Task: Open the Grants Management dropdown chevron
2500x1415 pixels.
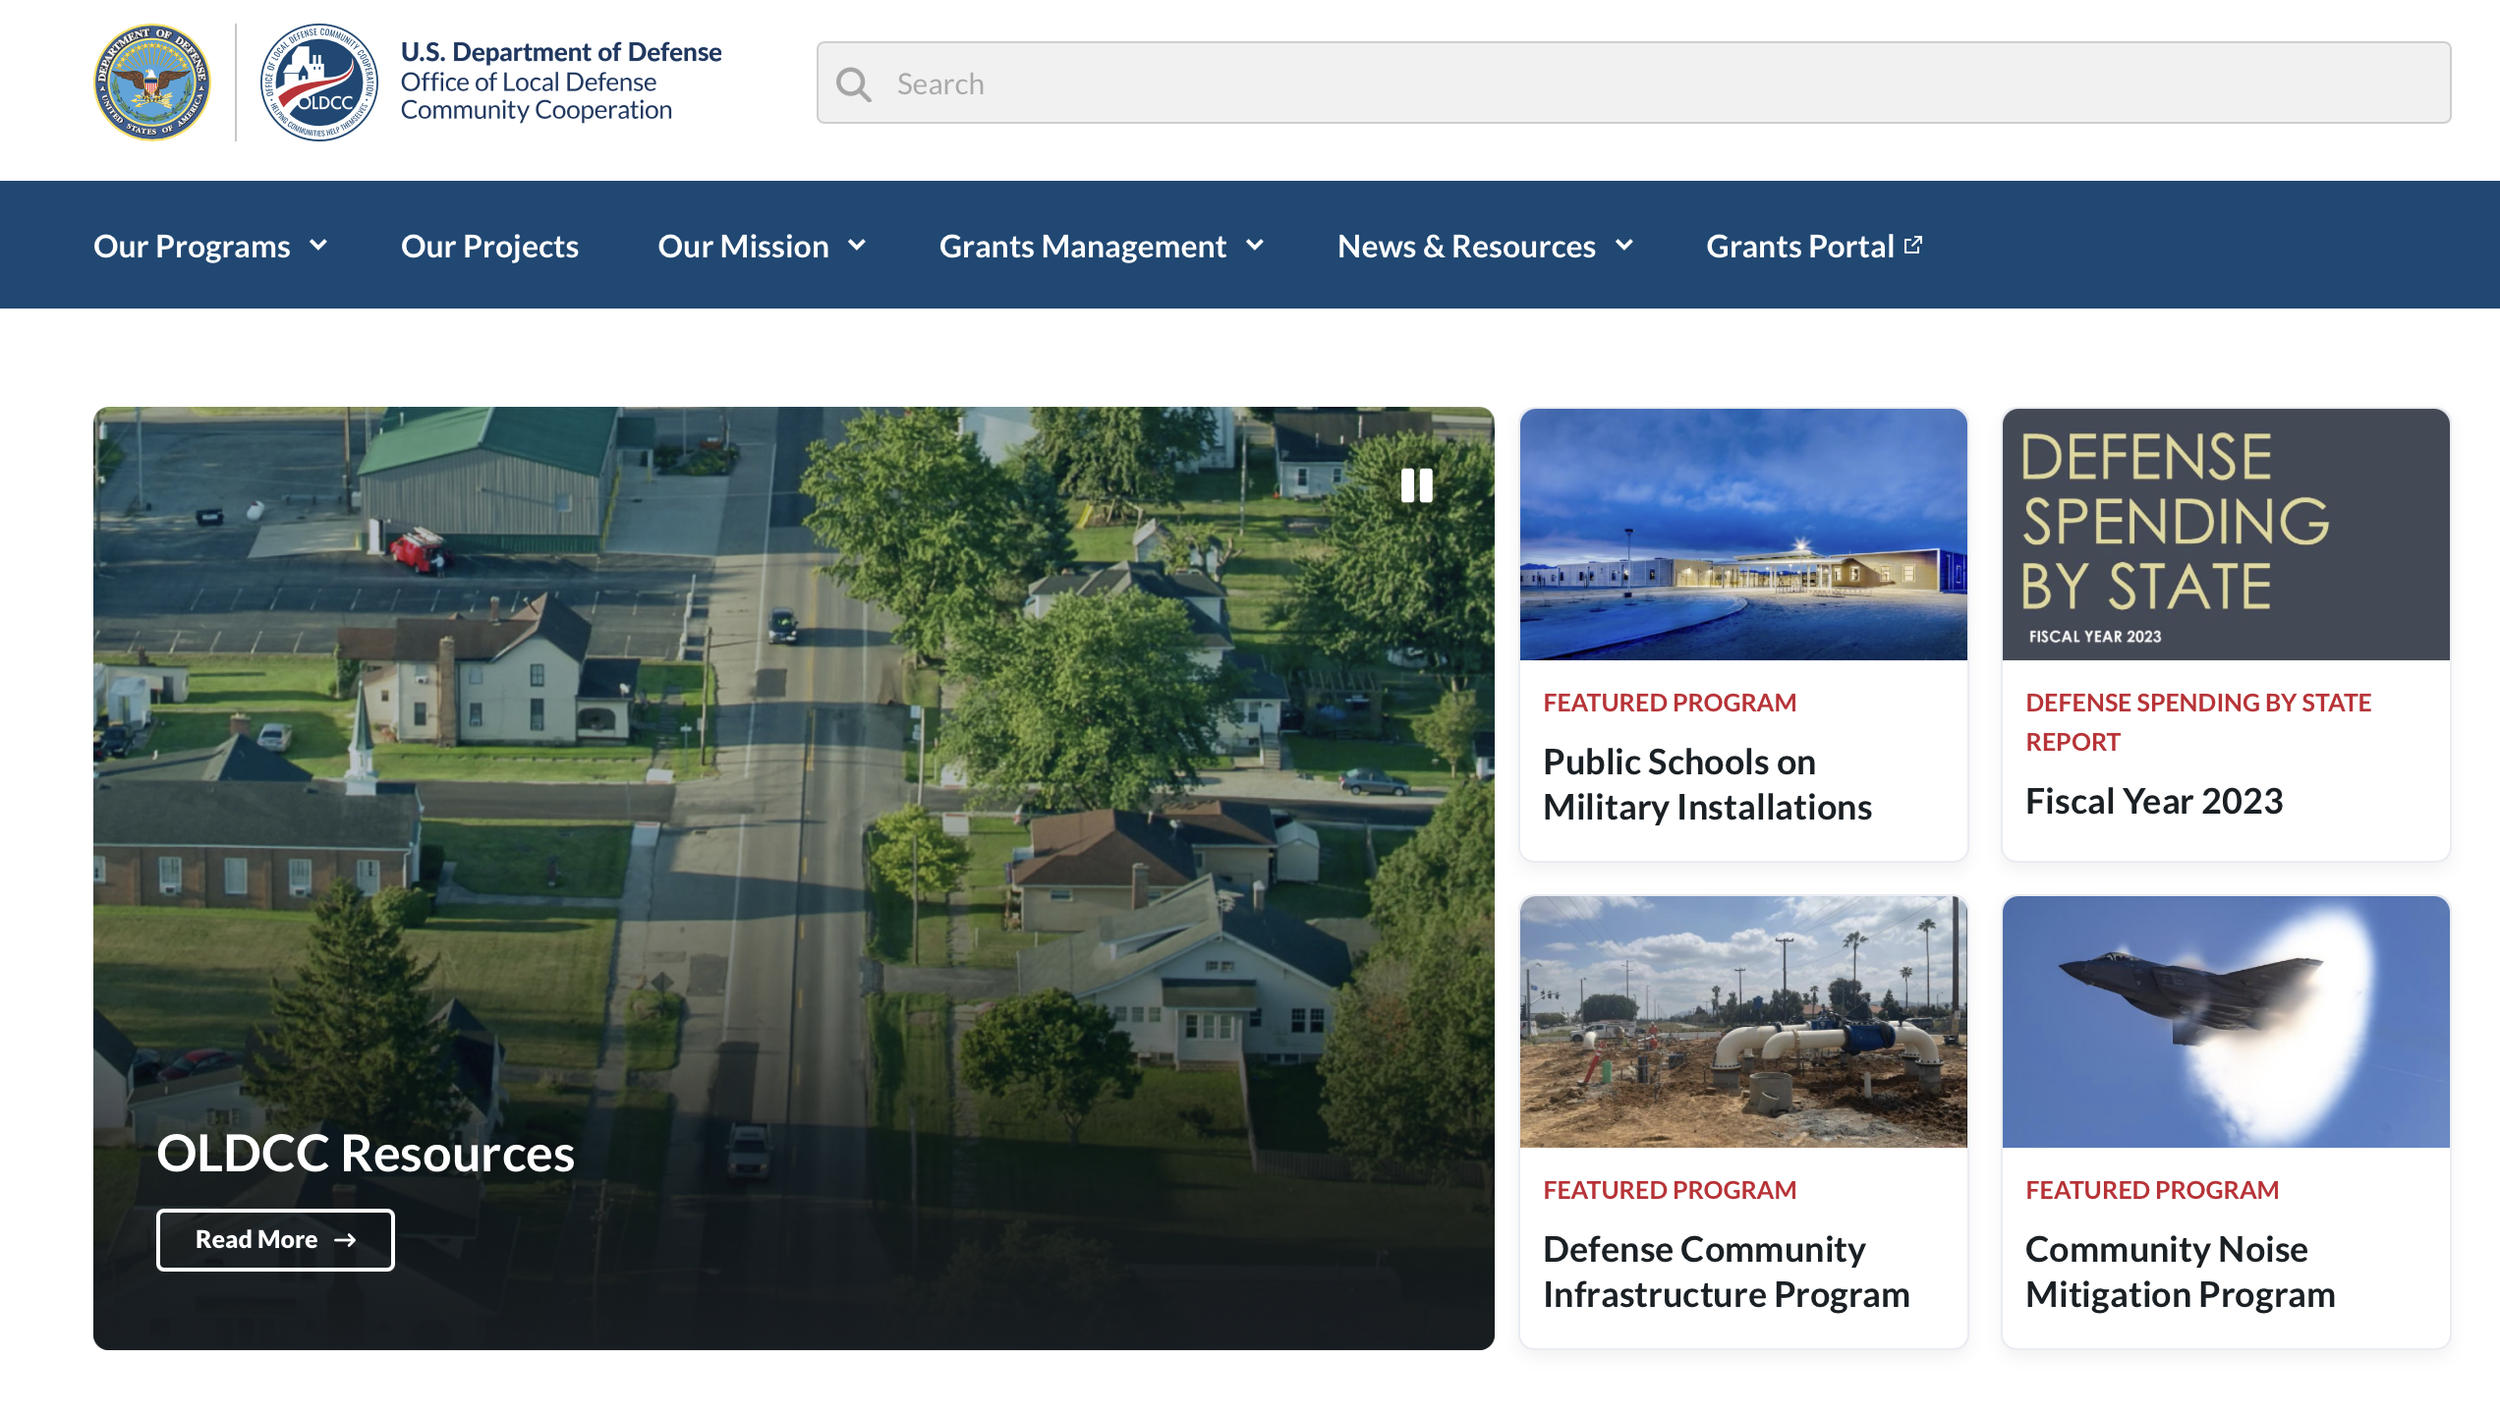Action: point(1255,245)
